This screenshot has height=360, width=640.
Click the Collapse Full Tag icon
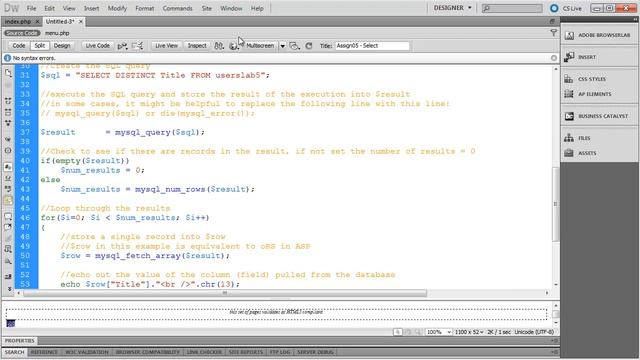(8, 100)
